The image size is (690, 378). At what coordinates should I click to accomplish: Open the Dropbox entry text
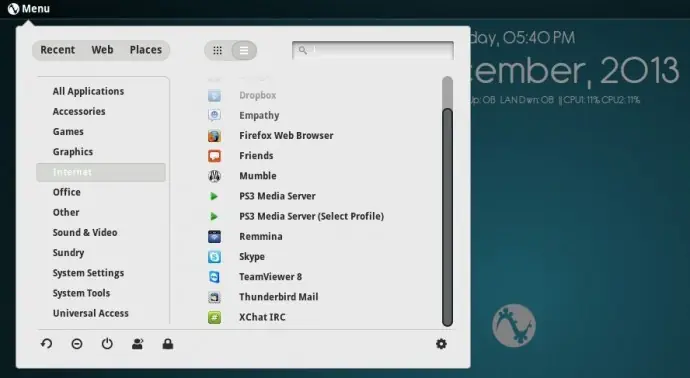tap(257, 95)
